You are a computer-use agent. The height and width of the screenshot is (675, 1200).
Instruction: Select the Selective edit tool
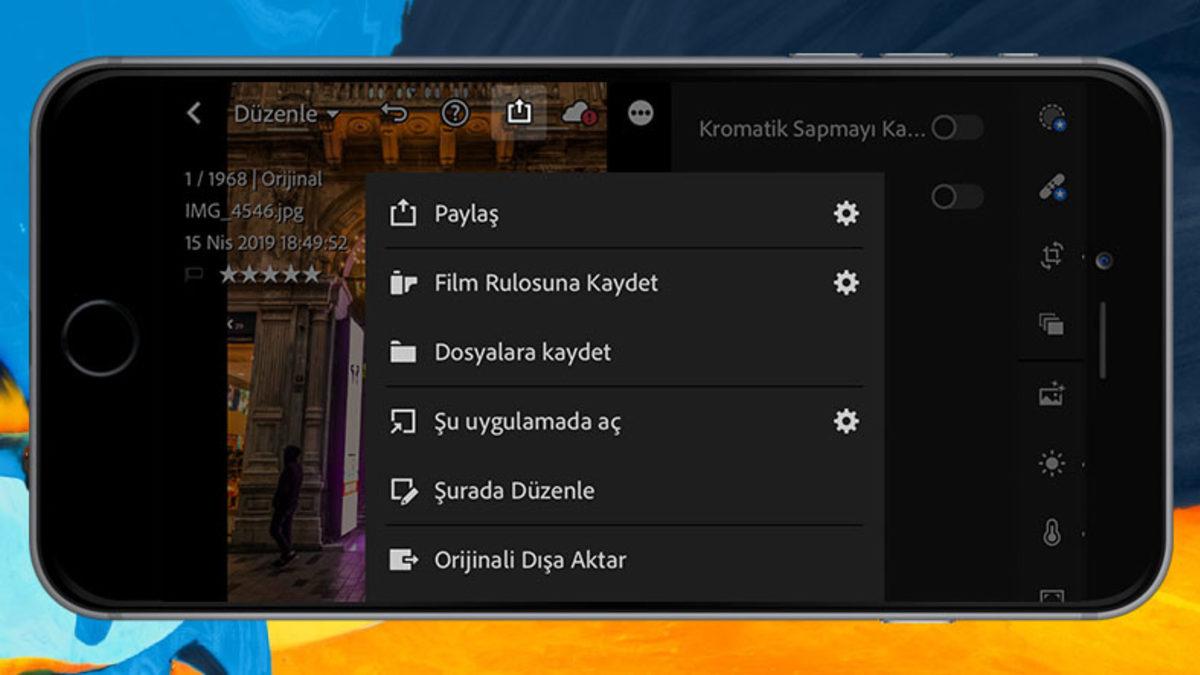click(1048, 116)
